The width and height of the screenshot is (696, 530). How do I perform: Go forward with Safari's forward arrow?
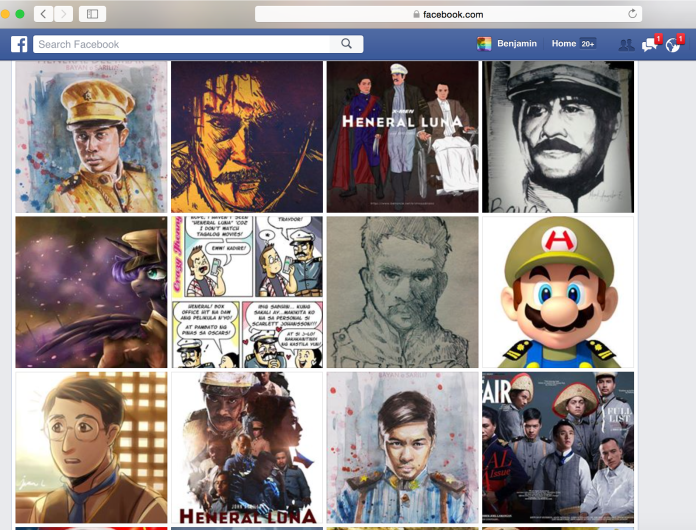coord(63,14)
